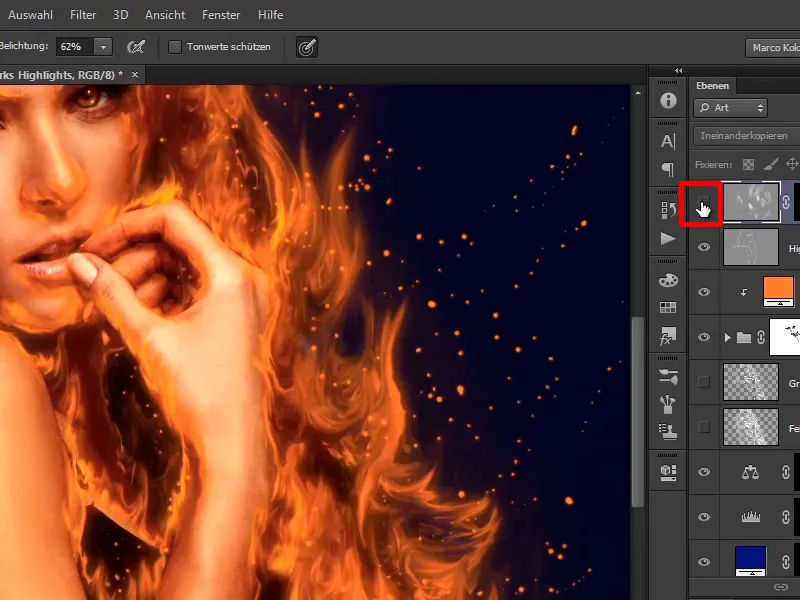Click link icon on the group layer
This screenshot has height=600, width=800.
tap(761, 337)
